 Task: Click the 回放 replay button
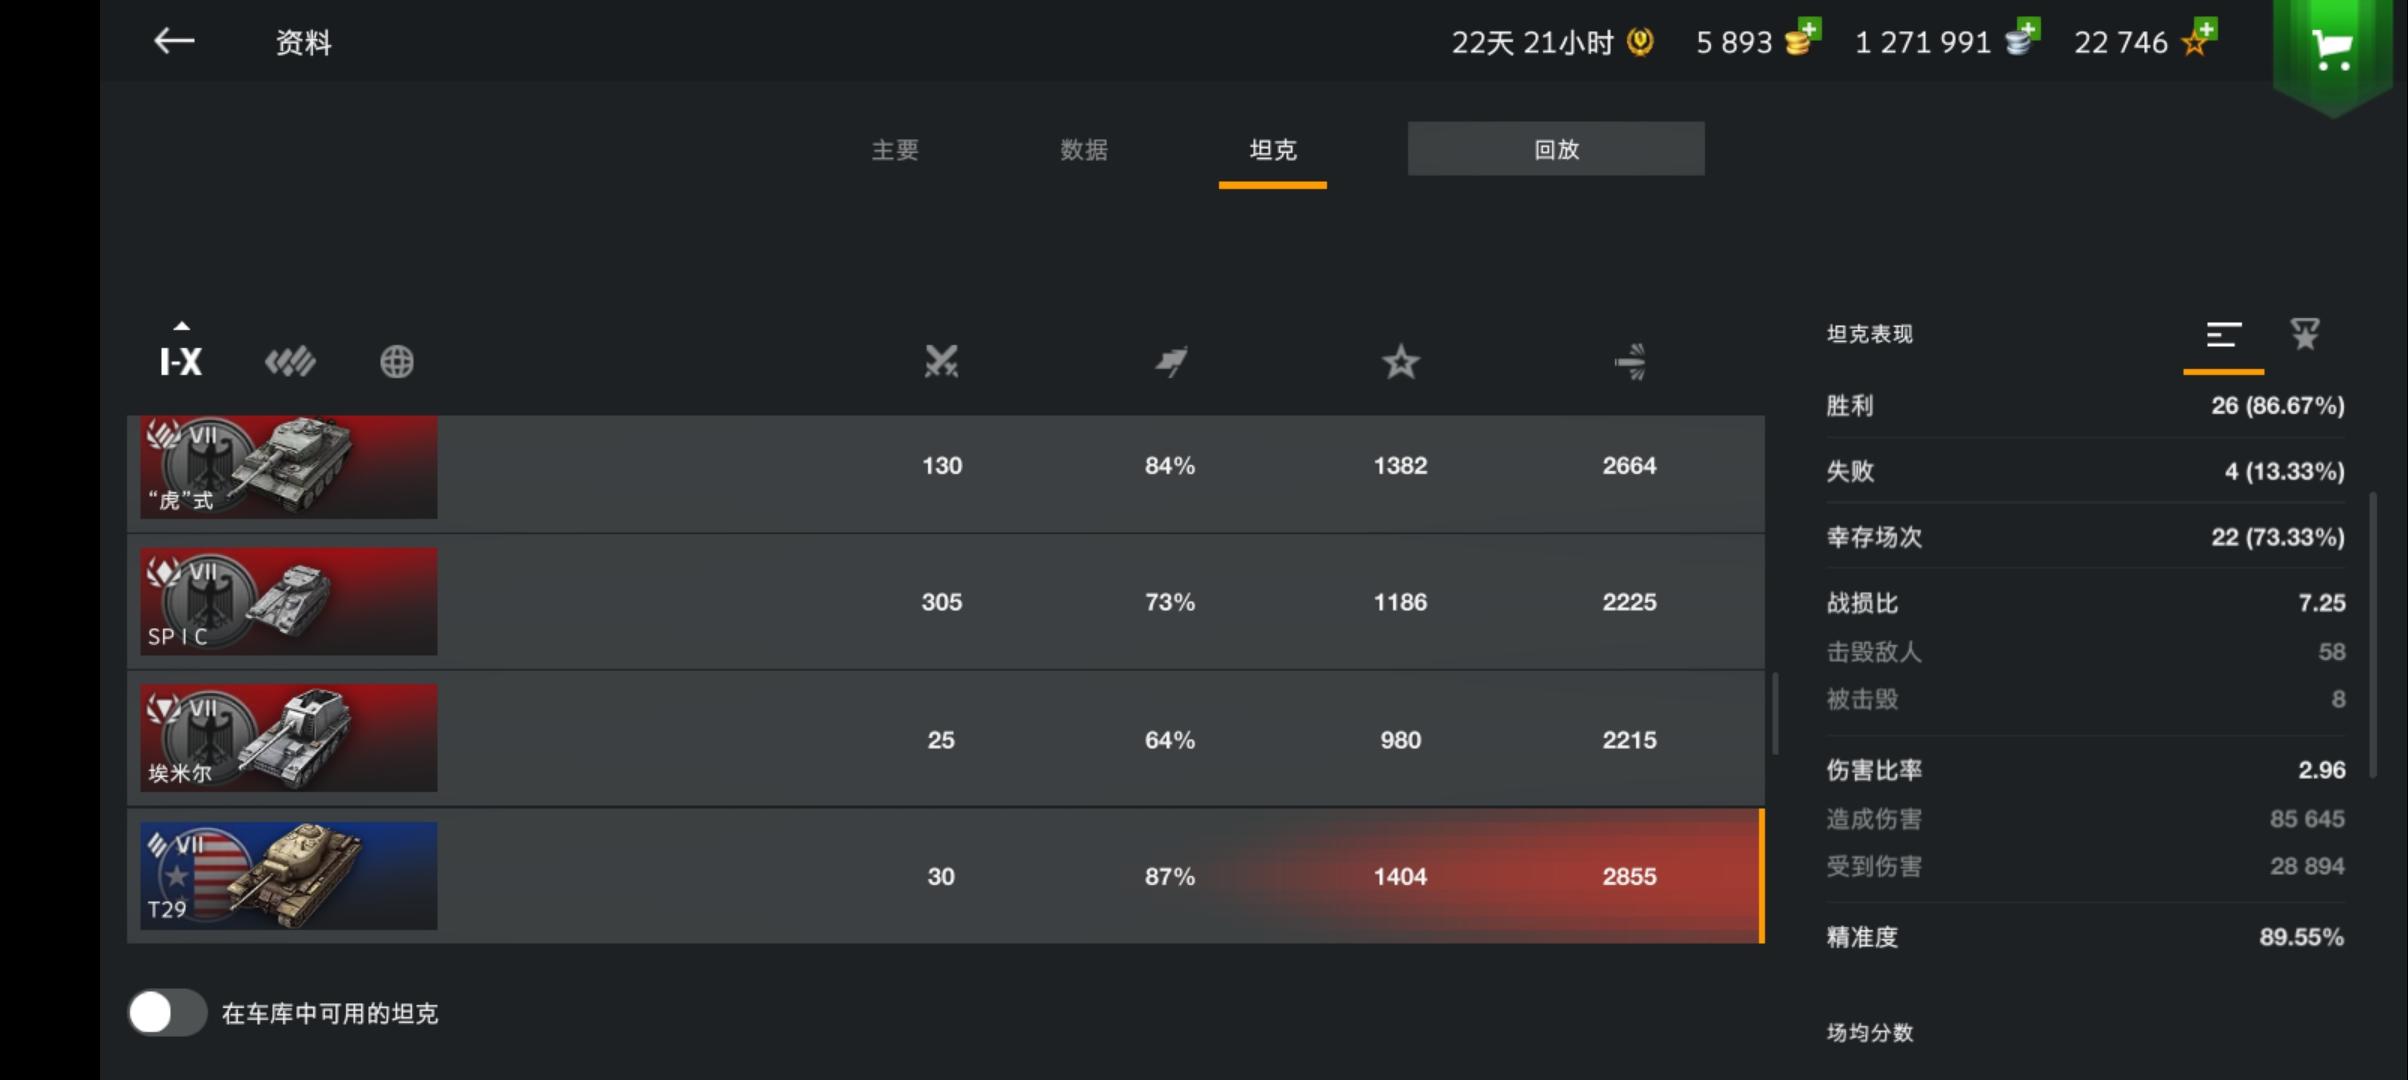tap(1556, 149)
